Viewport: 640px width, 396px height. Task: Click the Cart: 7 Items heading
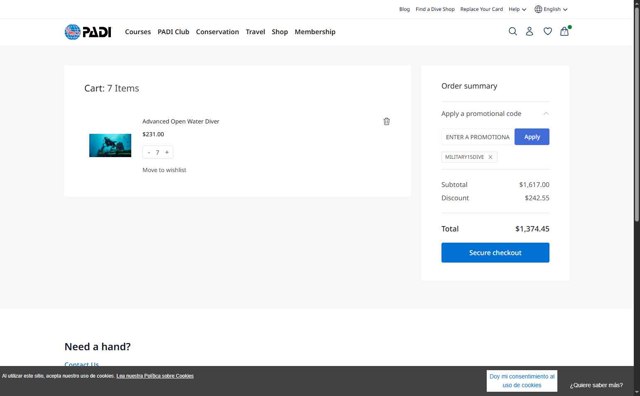click(111, 88)
